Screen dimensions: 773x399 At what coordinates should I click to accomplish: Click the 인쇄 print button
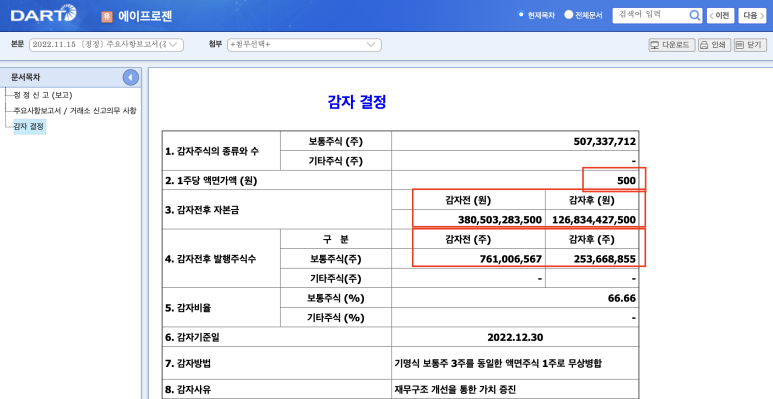point(714,45)
